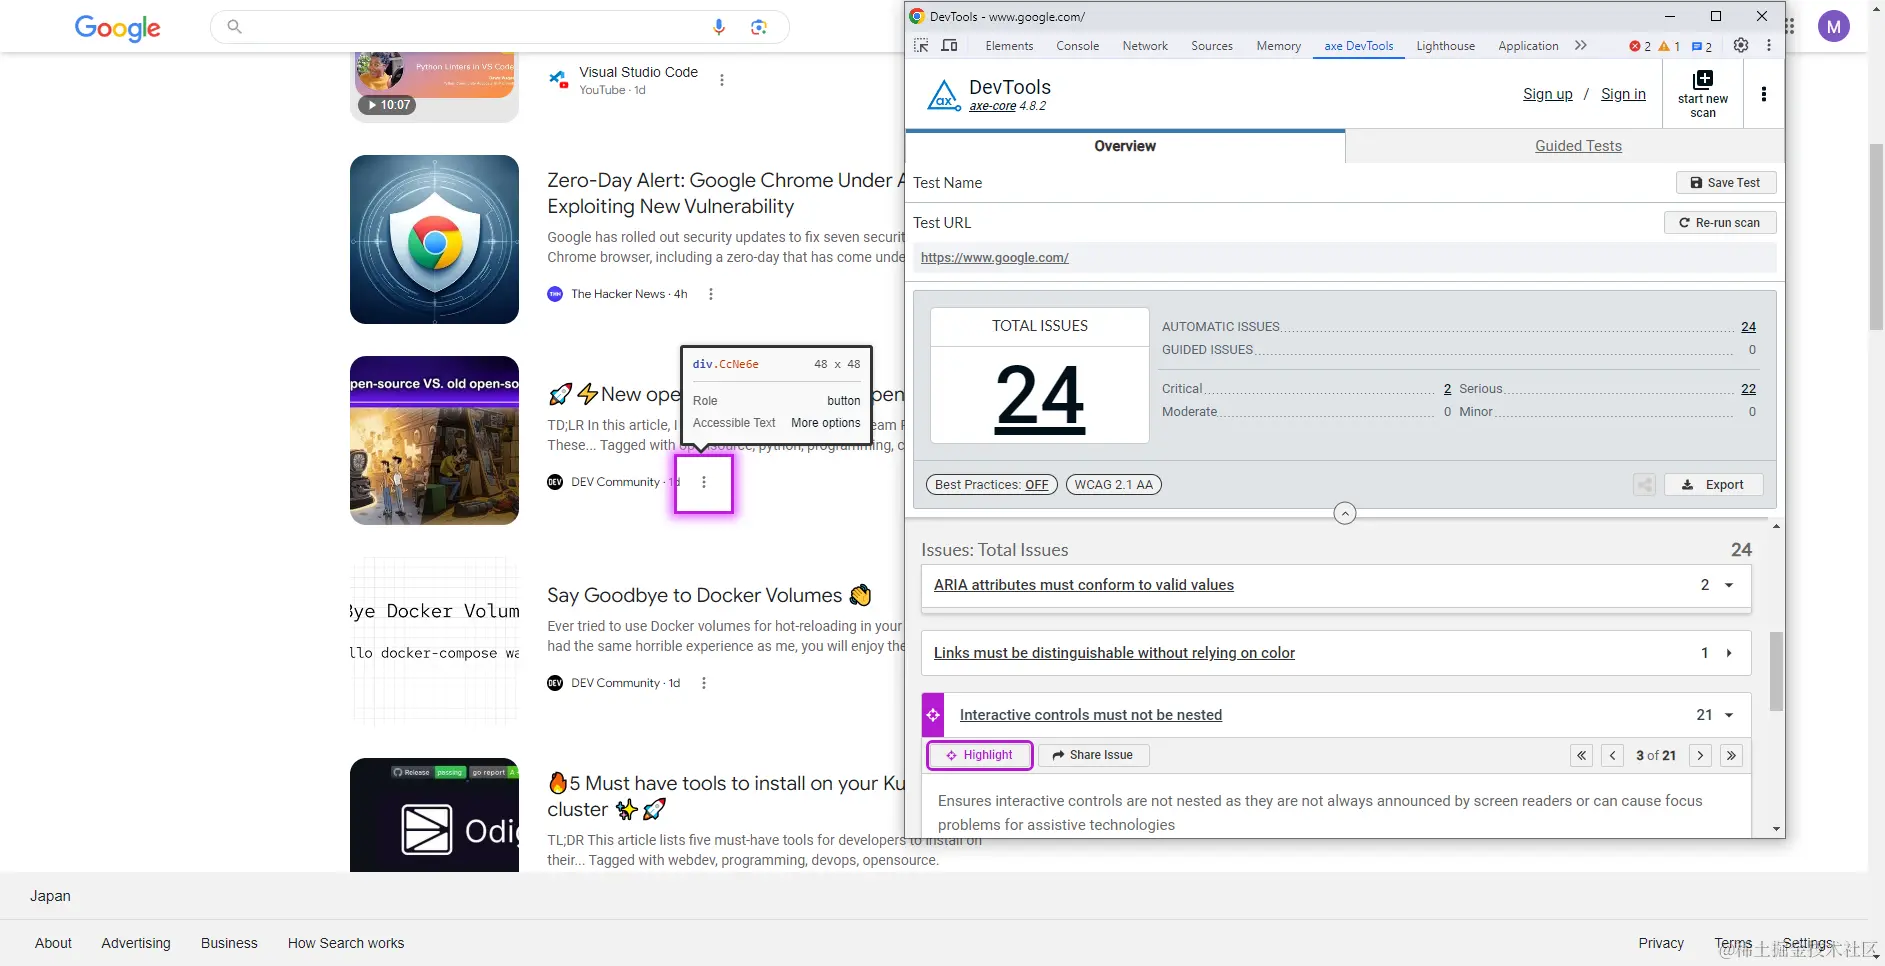Screen dimensions: 1885x966
Task: Go to the next issue instance
Action: (1700, 756)
